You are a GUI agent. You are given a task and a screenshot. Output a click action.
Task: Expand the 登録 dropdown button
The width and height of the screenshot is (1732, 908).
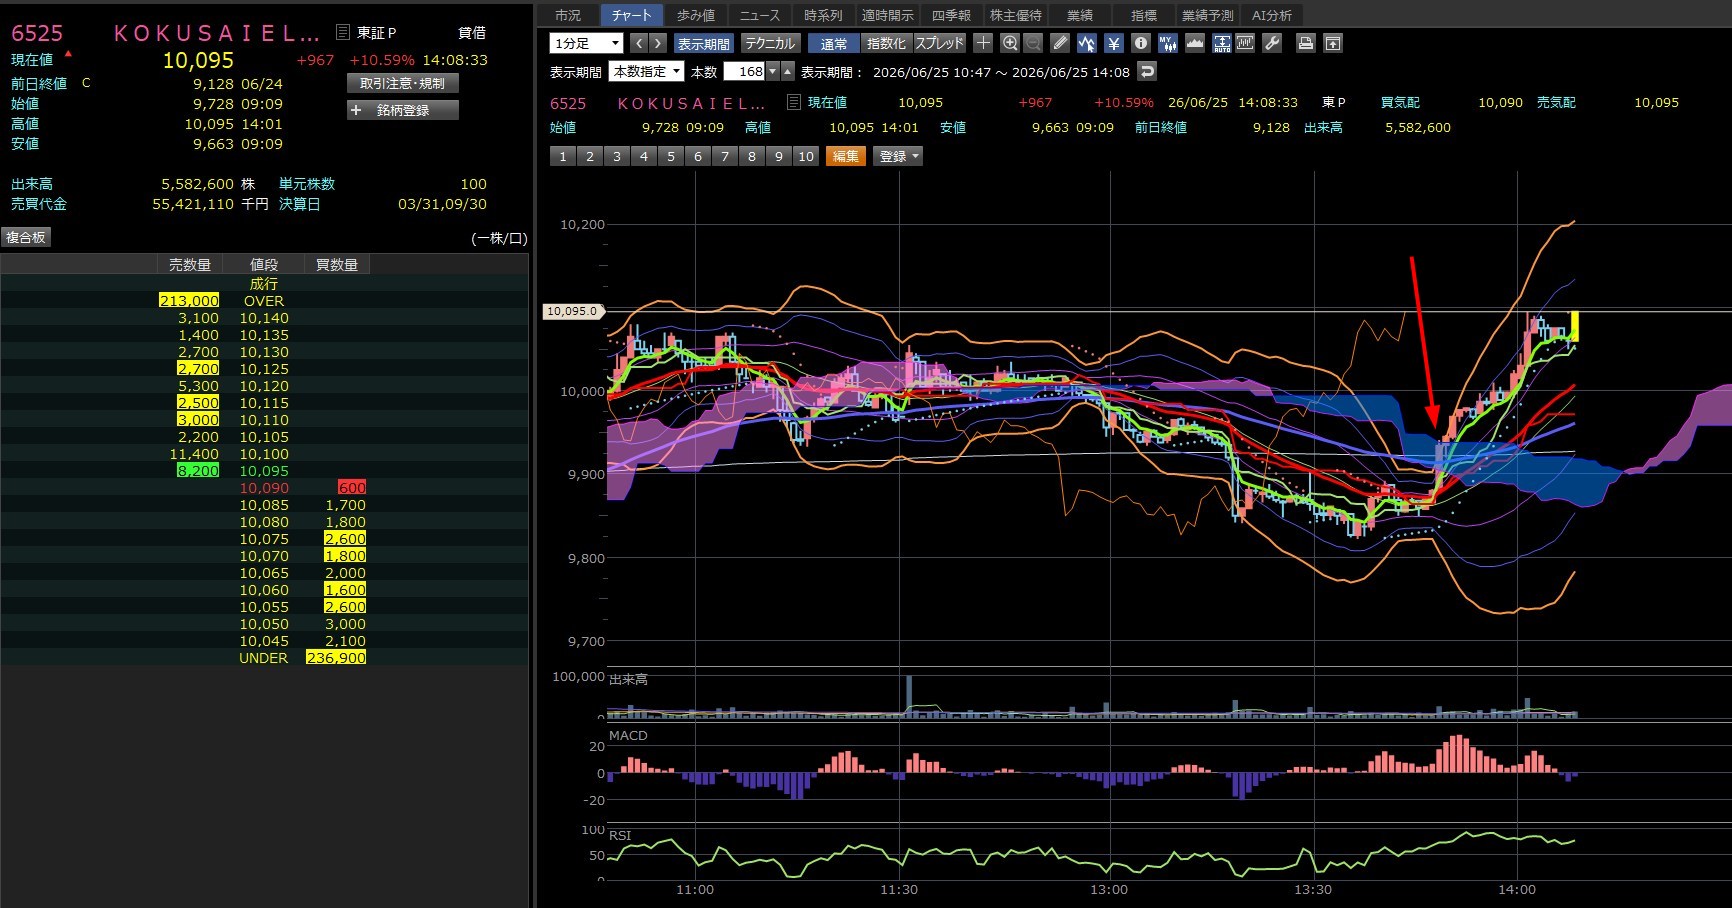pos(899,156)
